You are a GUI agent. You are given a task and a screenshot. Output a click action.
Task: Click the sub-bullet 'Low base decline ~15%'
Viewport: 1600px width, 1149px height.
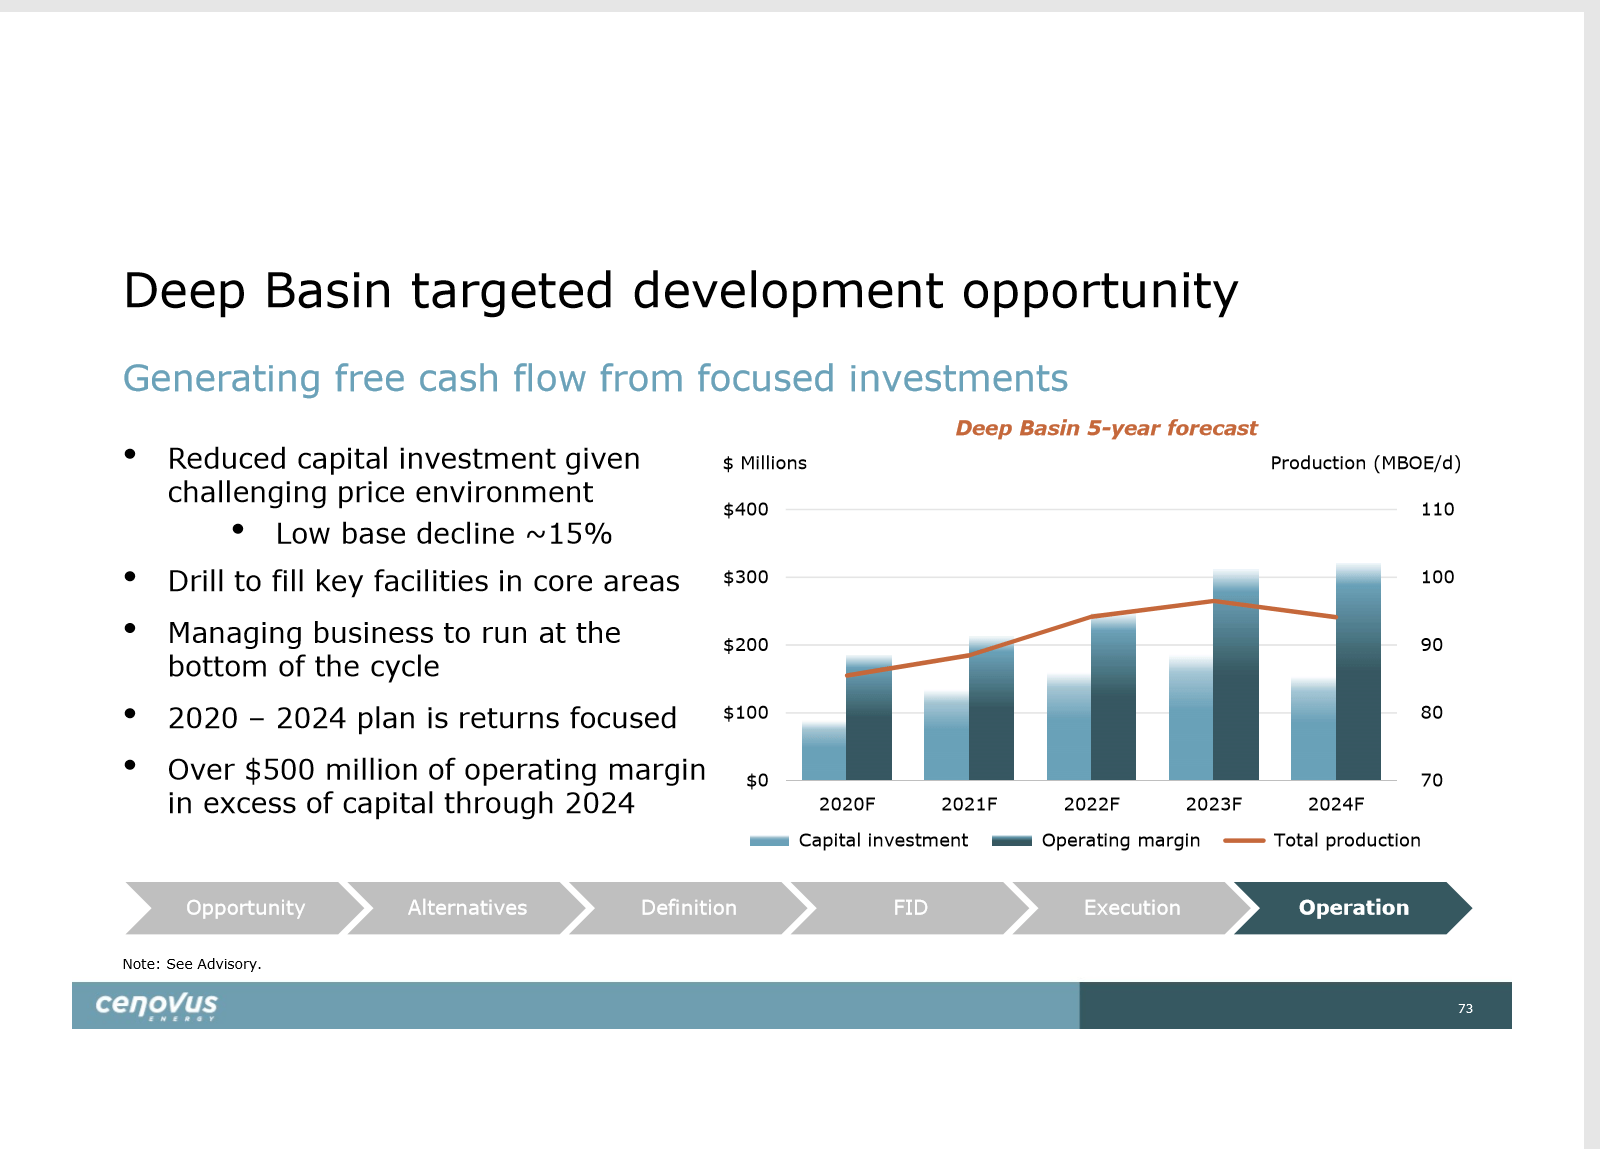click(x=444, y=534)
